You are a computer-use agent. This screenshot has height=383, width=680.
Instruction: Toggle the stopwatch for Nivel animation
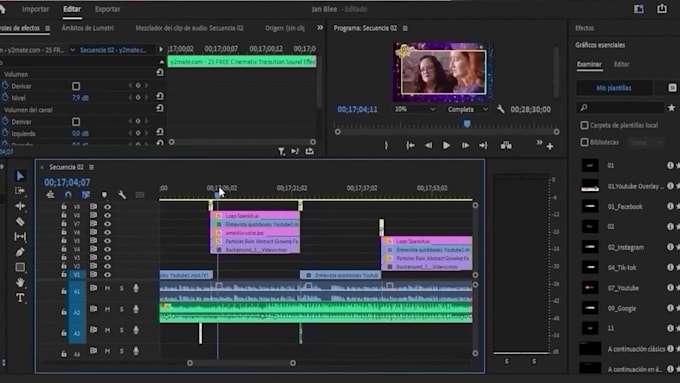pos(5,98)
